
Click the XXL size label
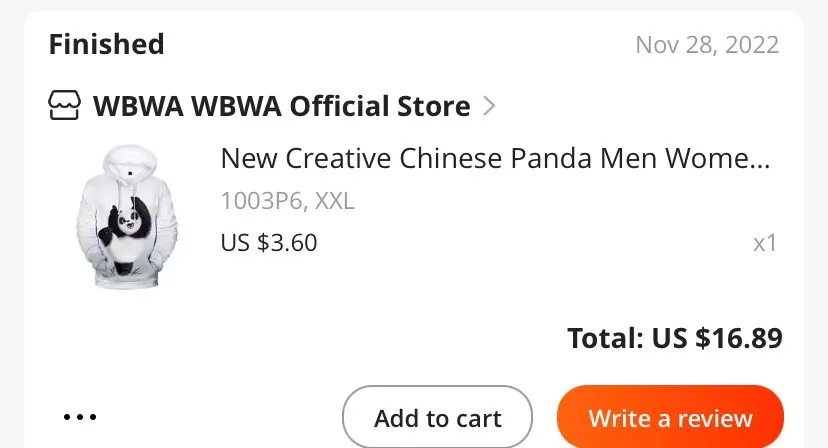[x=335, y=201]
